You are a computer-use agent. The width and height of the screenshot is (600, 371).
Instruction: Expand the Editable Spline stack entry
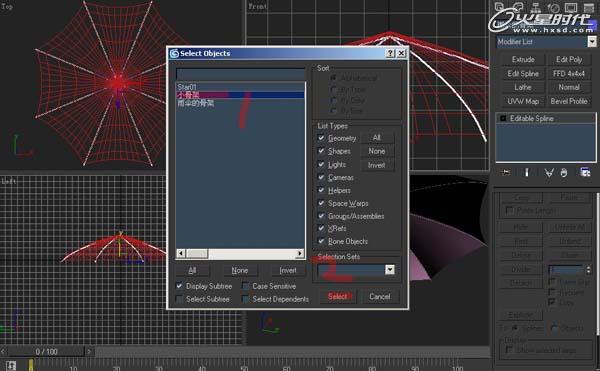pyautogui.click(x=503, y=119)
